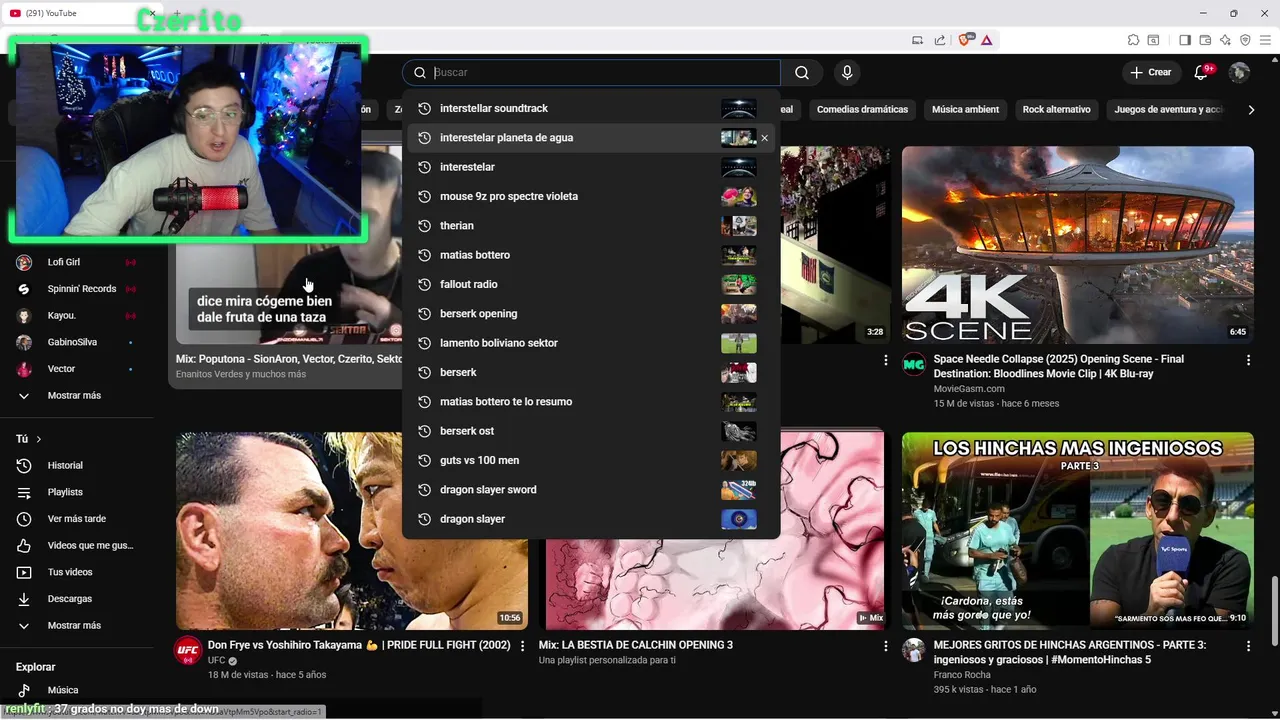Select 'fallout radio' search suggestion
The image size is (1280, 720).
tap(591, 285)
